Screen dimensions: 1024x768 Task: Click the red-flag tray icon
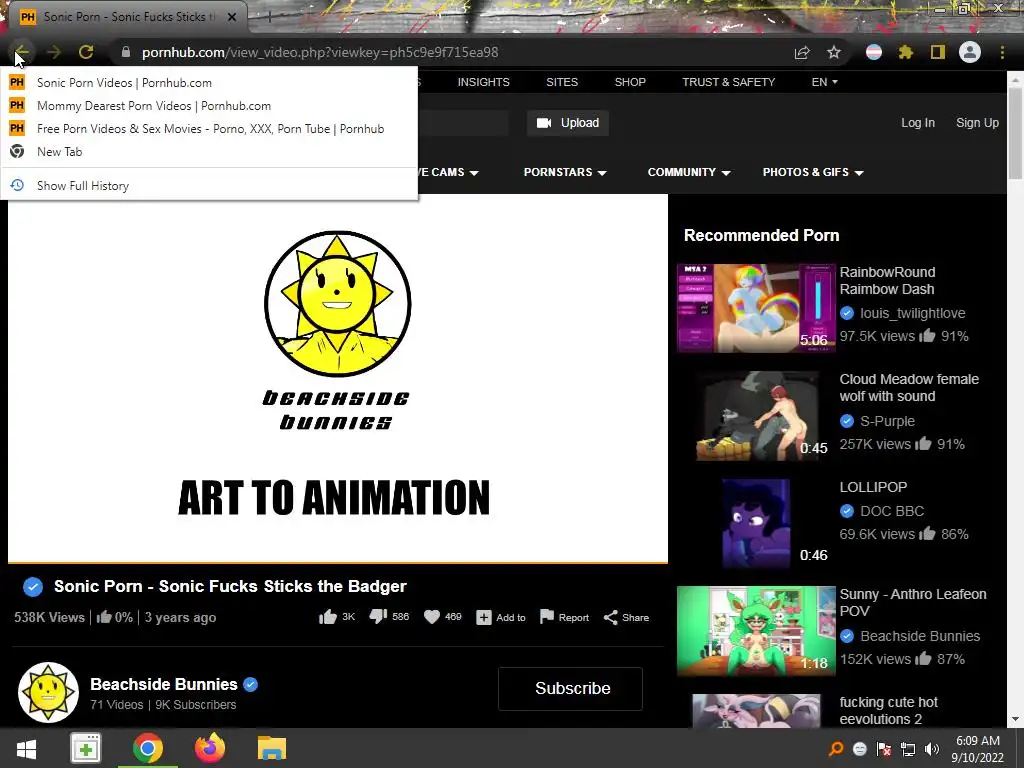tap(884, 749)
